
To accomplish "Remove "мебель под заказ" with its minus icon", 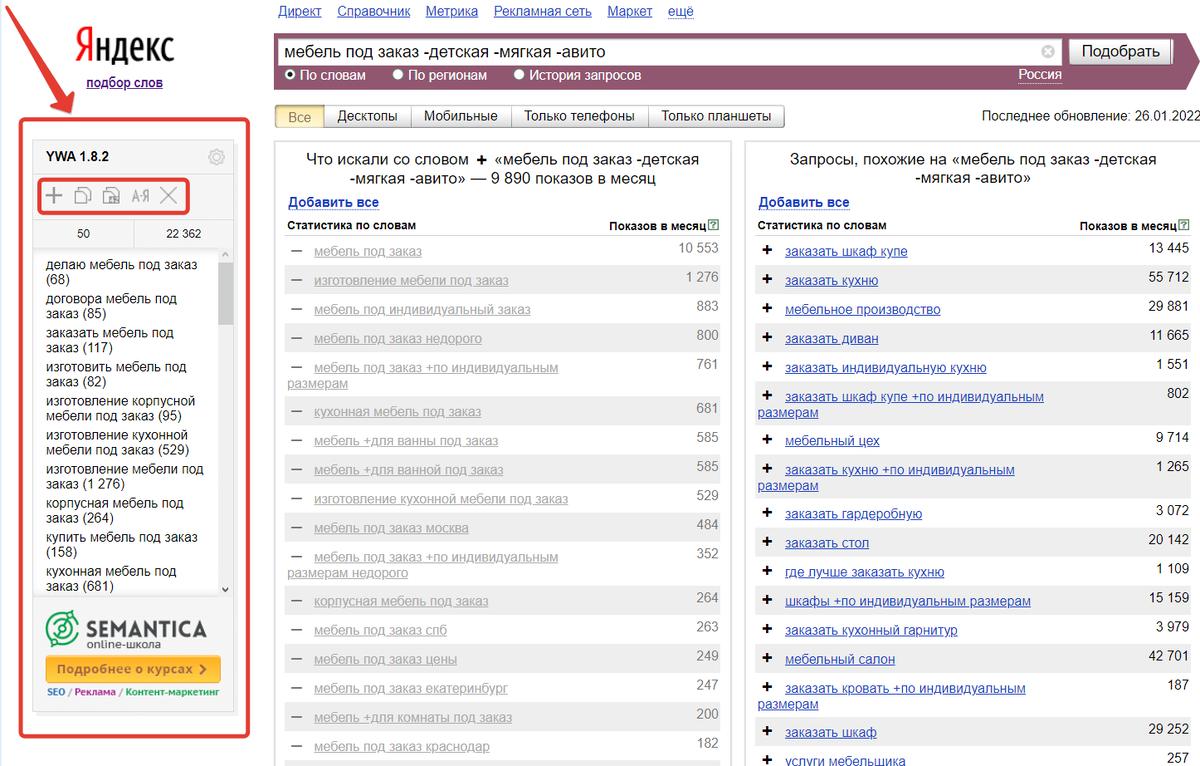I will click(297, 251).
